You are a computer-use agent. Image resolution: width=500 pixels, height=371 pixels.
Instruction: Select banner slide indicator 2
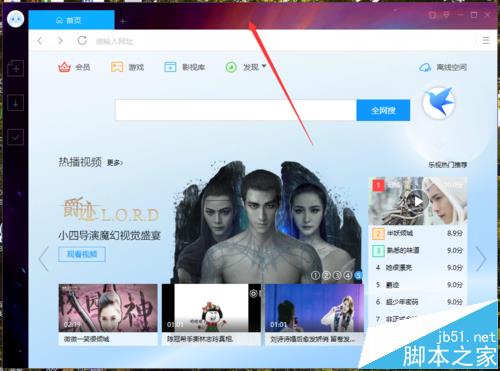[326, 275]
